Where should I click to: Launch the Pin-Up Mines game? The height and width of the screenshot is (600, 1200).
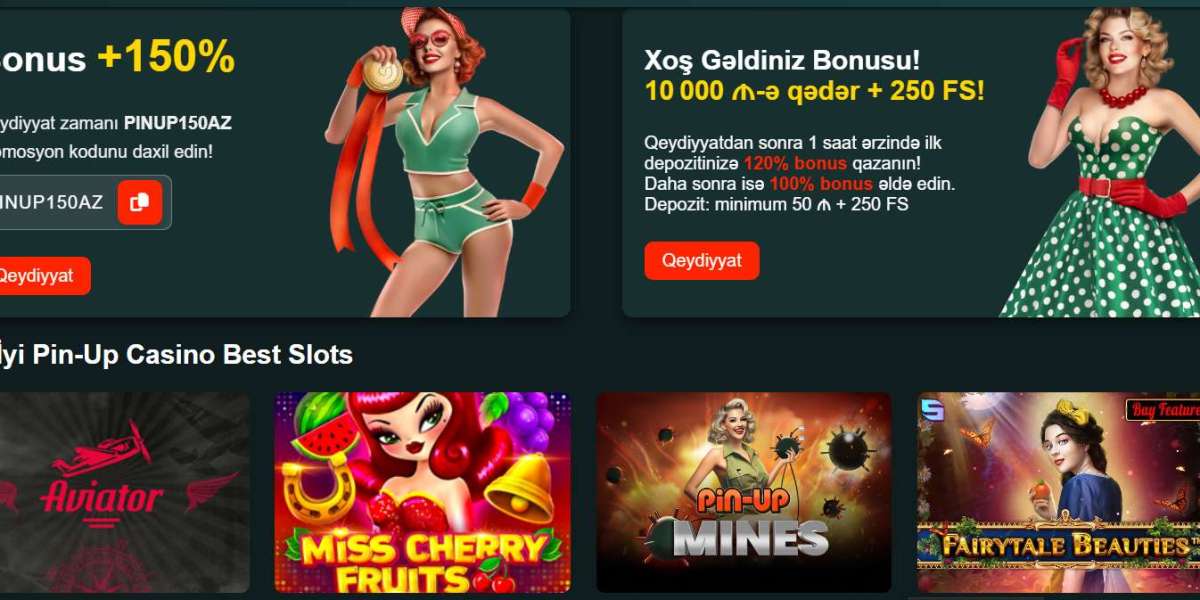tap(744, 492)
